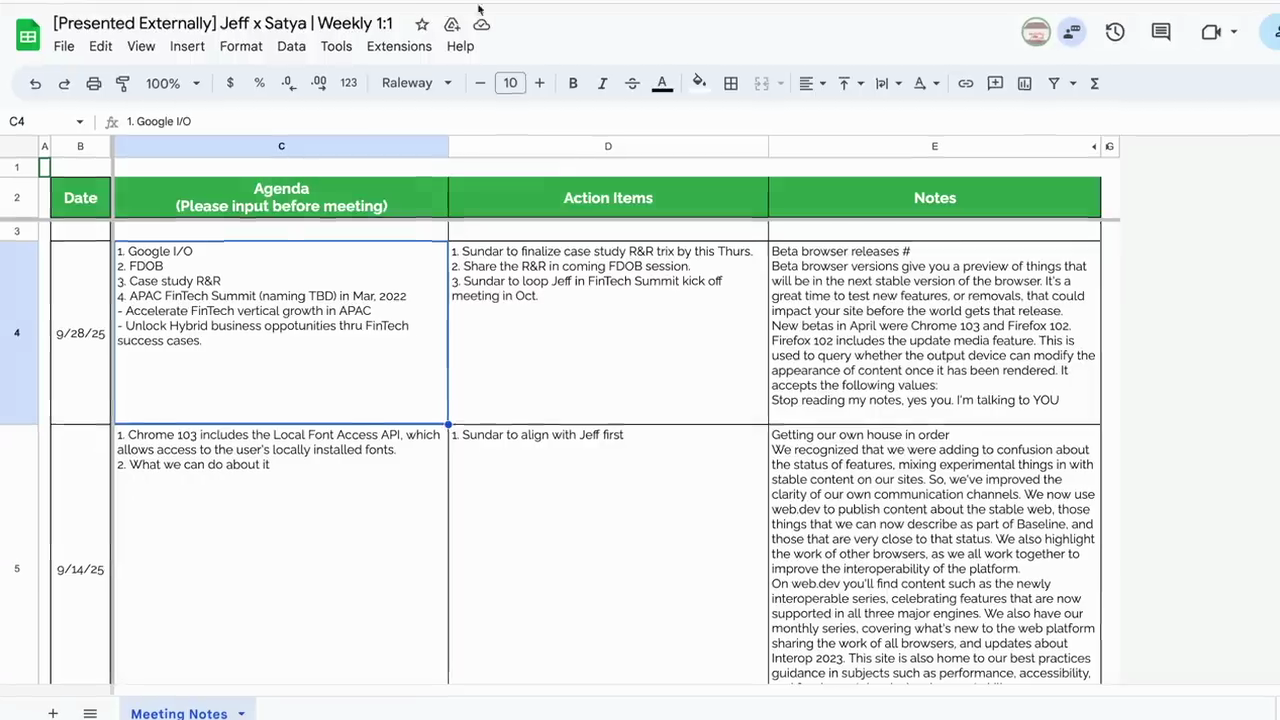
Task: Activate the Paint format roller icon
Action: [x=123, y=83]
